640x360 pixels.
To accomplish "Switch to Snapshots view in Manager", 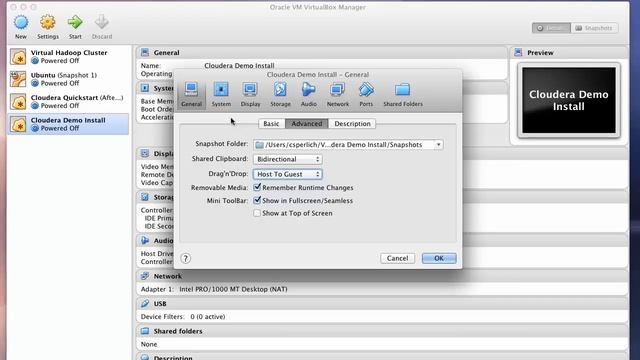I will point(594,28).
